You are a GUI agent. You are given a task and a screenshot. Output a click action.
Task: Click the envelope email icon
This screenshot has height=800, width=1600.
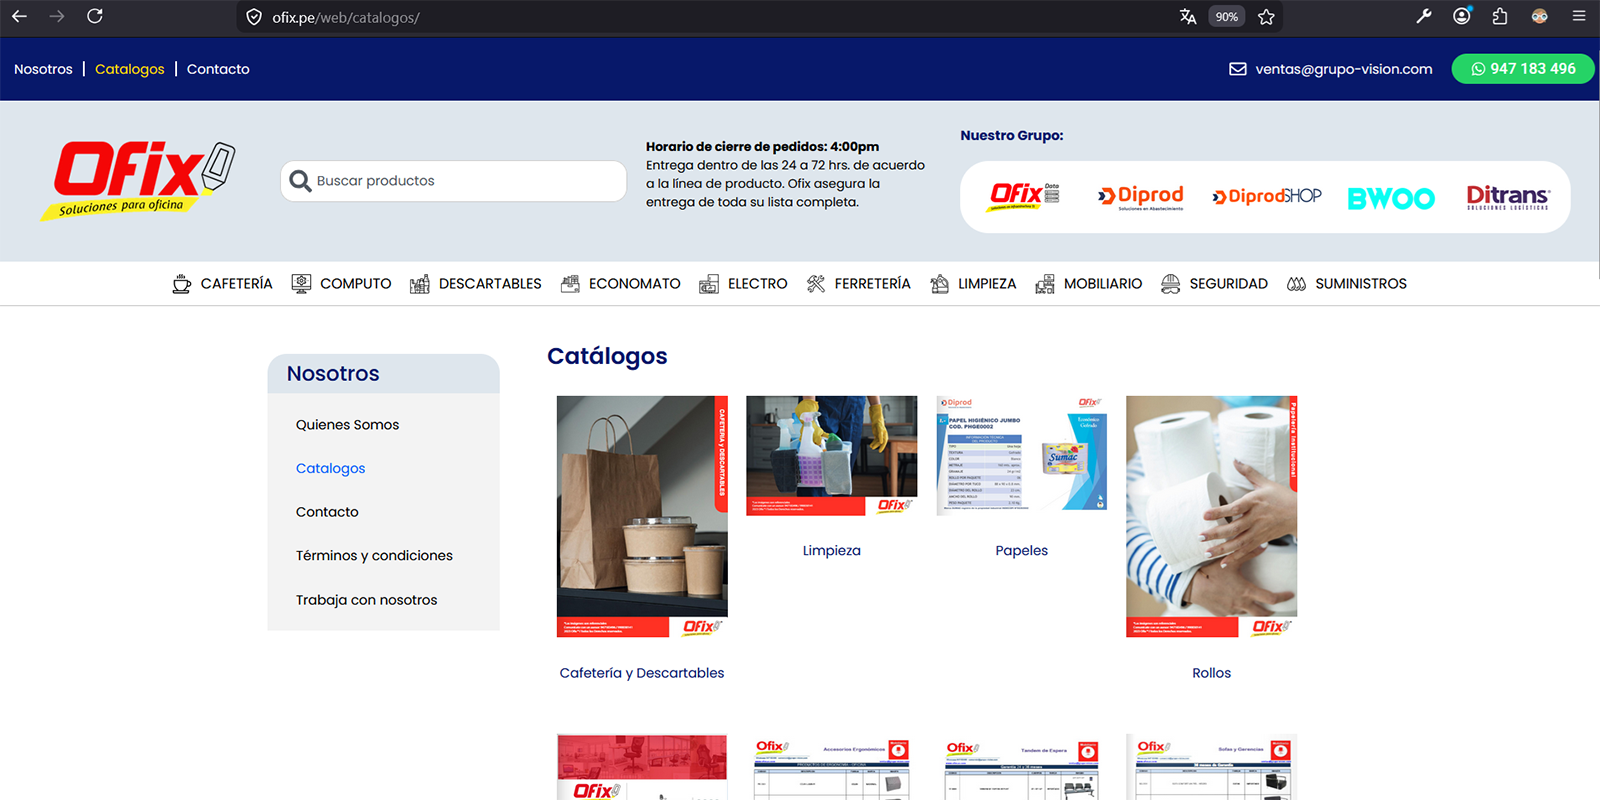pos(1238,69)
